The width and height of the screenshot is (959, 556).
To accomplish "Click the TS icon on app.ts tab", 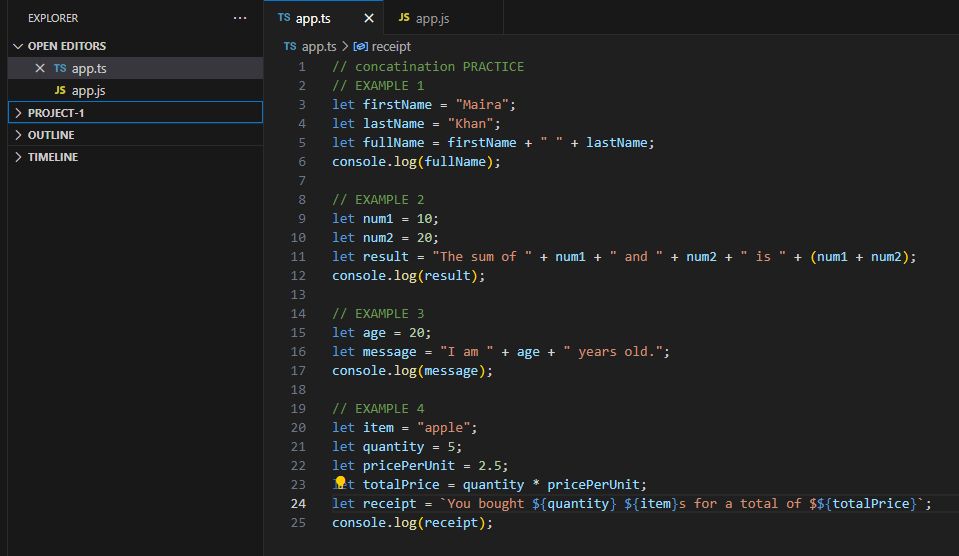I will pos(284,18).
